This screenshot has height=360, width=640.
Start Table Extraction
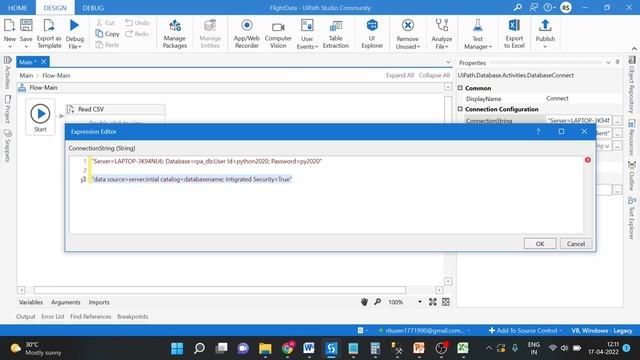336,34
